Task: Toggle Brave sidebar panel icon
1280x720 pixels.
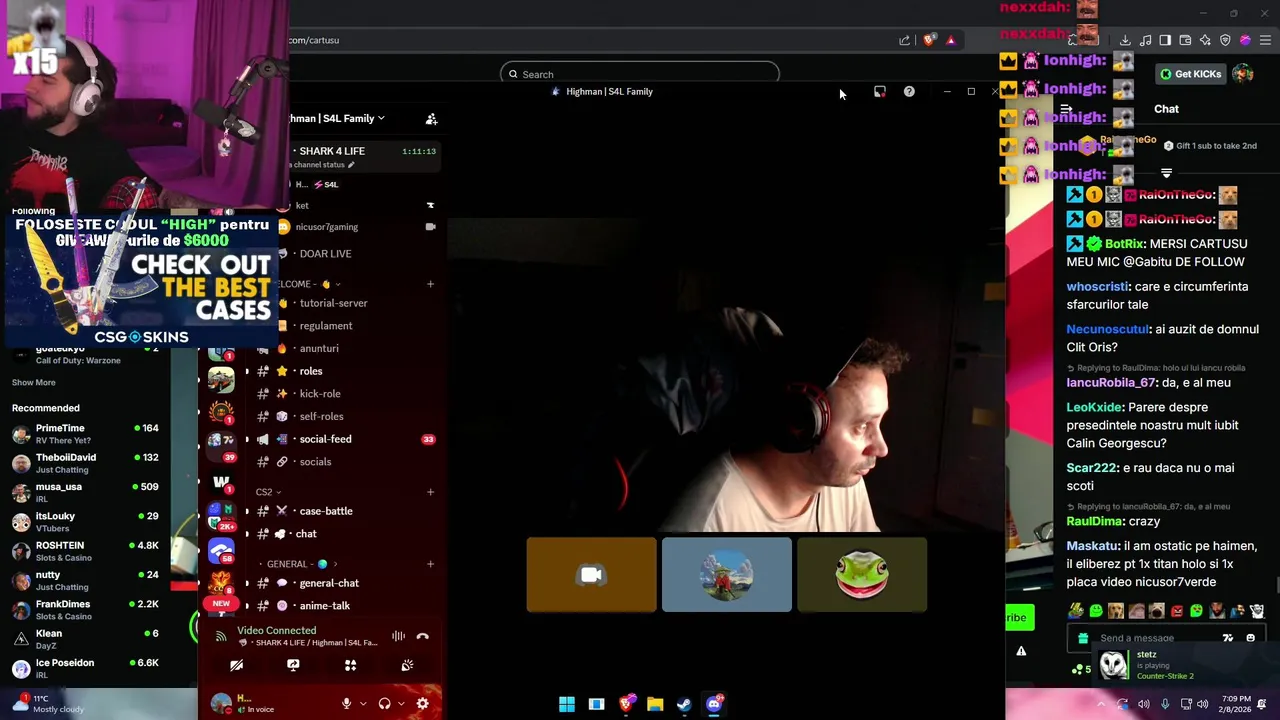Action: pos(1165,40)
